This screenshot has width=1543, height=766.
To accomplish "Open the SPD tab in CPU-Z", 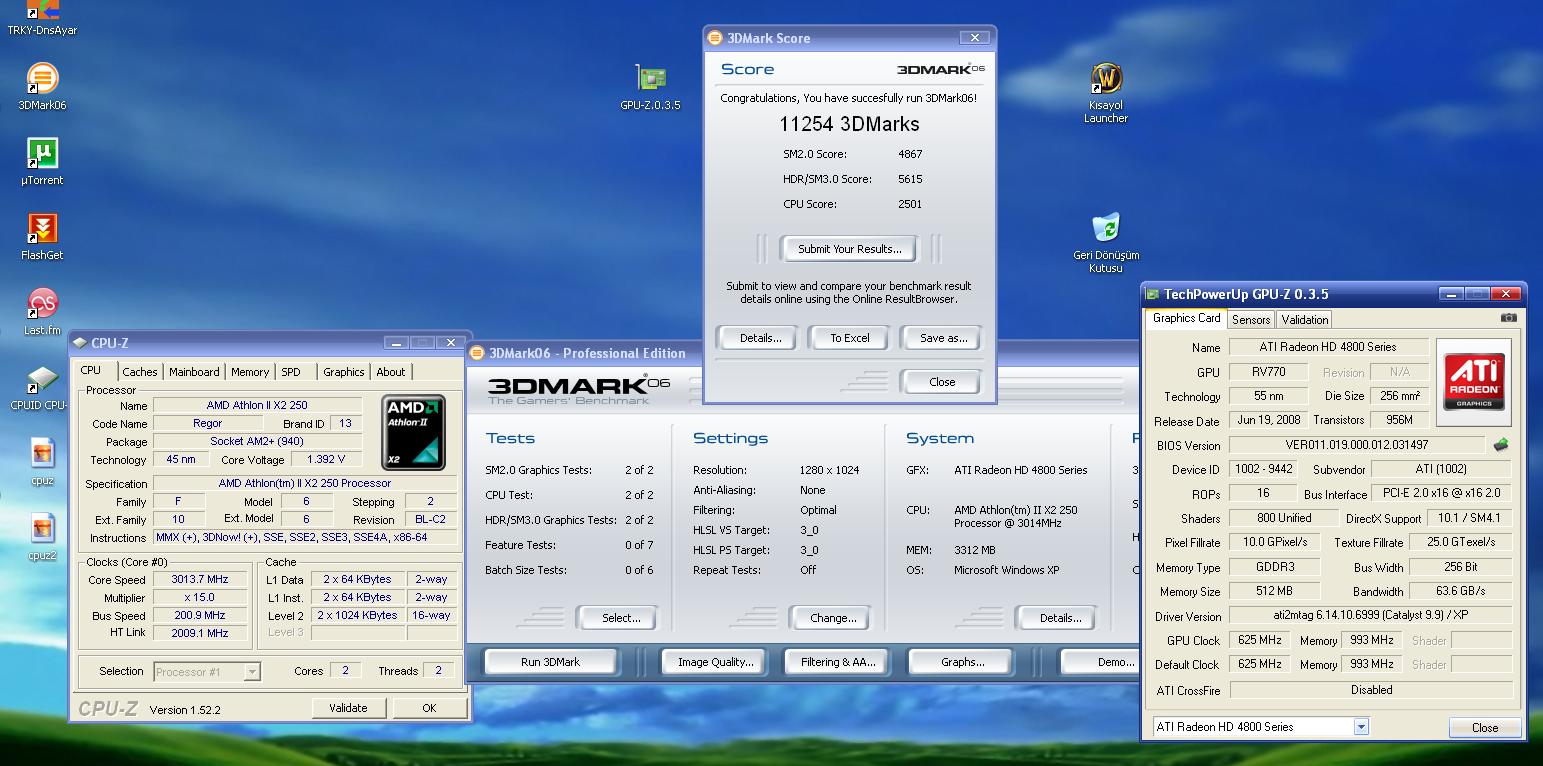I will point(291,372).
